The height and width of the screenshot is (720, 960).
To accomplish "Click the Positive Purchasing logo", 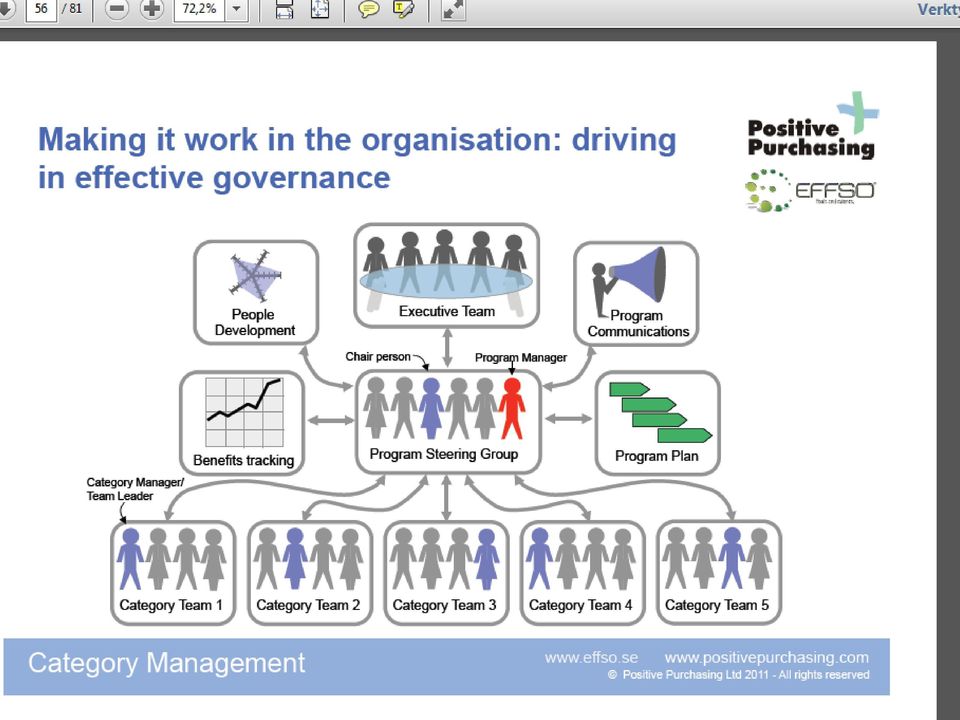I will click(x=813, y=126).
